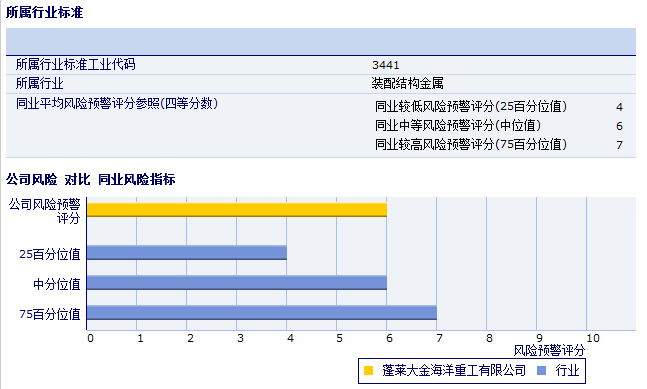Click the 同业平均风险预警评分参照(四等分数) label
This screenshot has width=647, height=389.
coord(117,103)
